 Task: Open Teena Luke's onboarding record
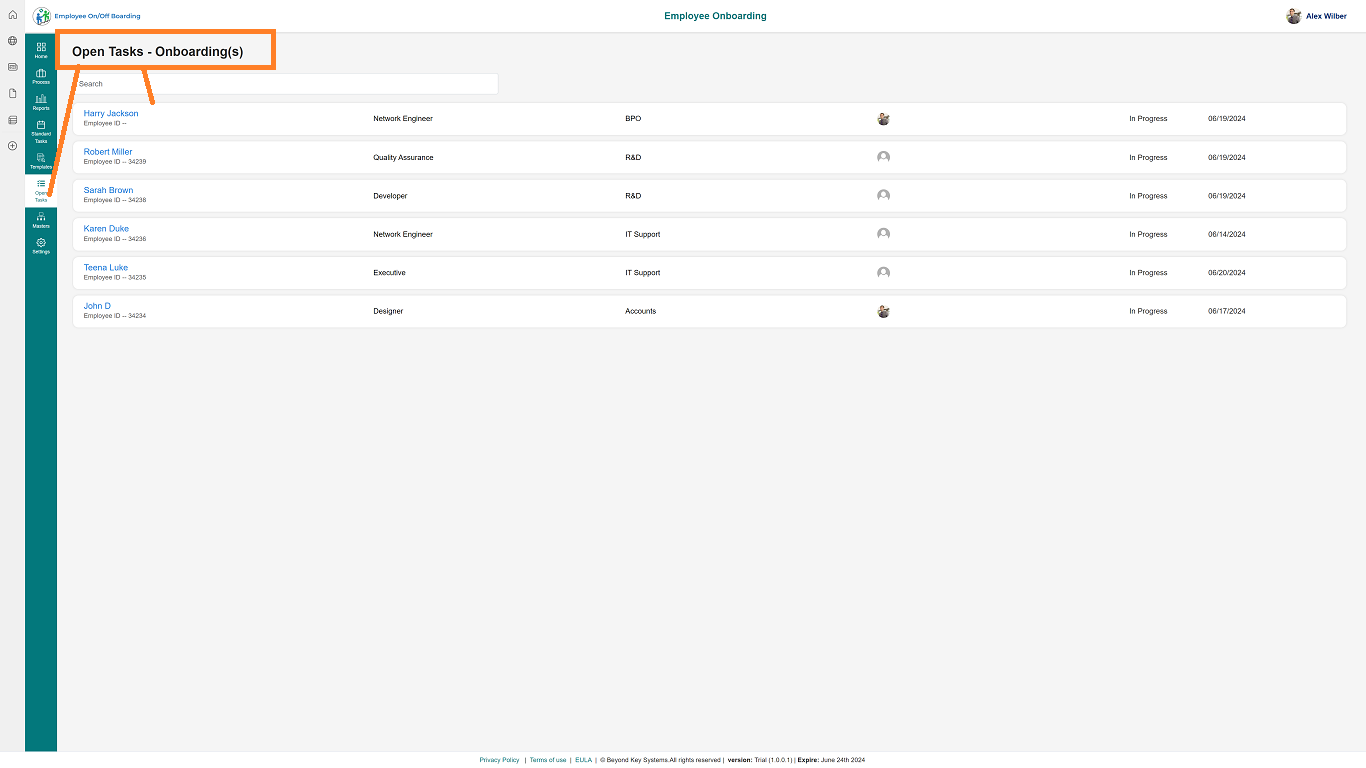[x=106, y=267]
